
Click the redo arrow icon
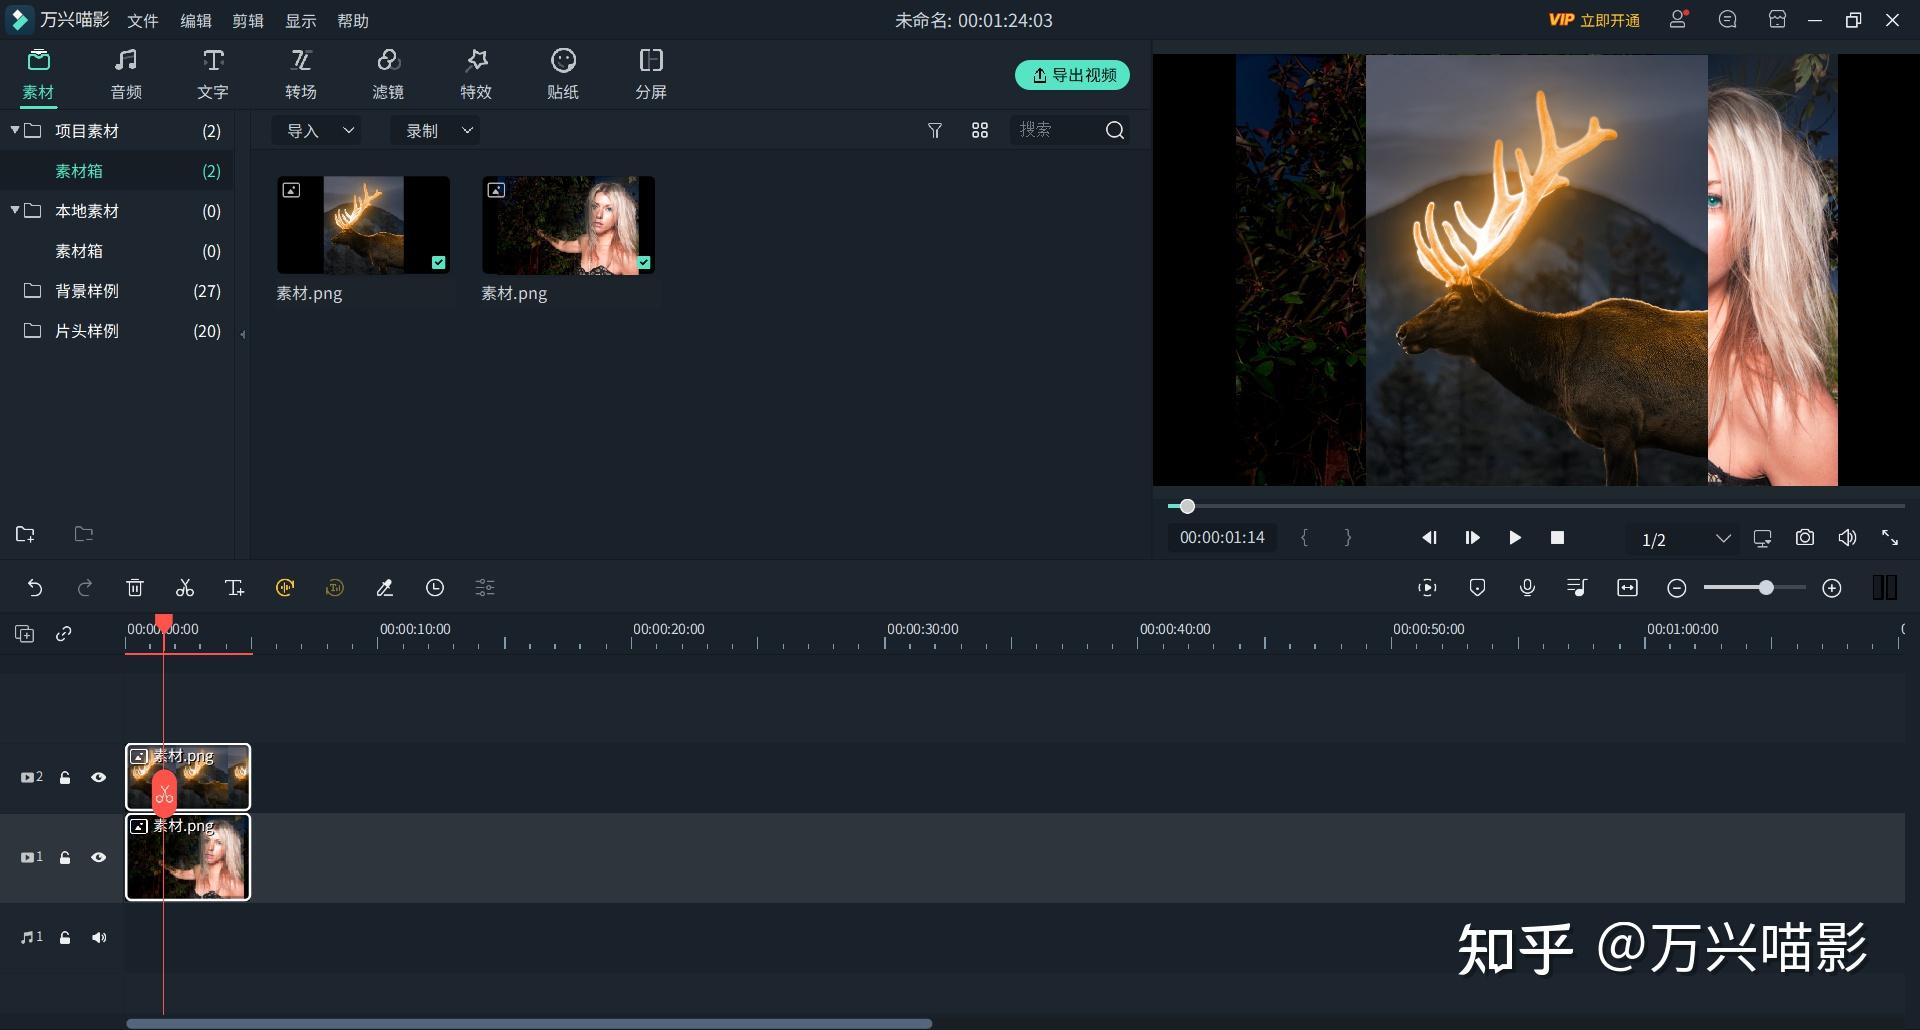pyautogui.click(x=85, y=588)
